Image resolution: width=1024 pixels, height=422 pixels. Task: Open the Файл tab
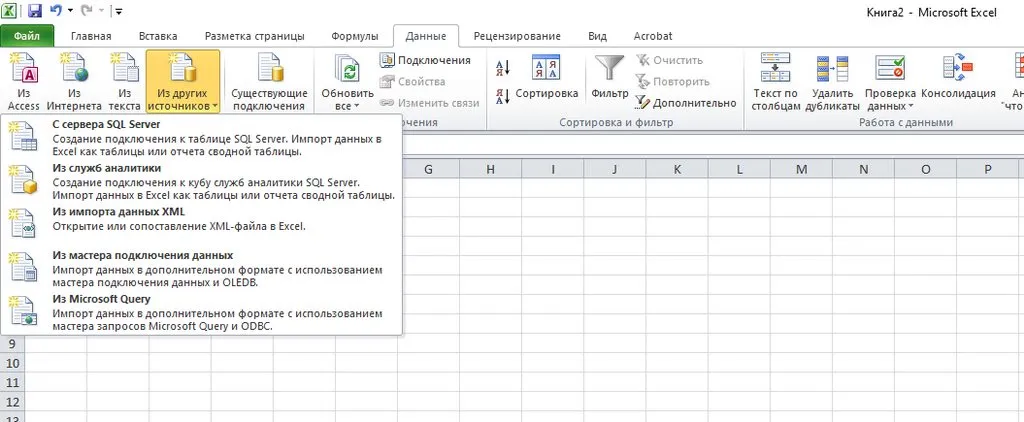pos(27,36)
